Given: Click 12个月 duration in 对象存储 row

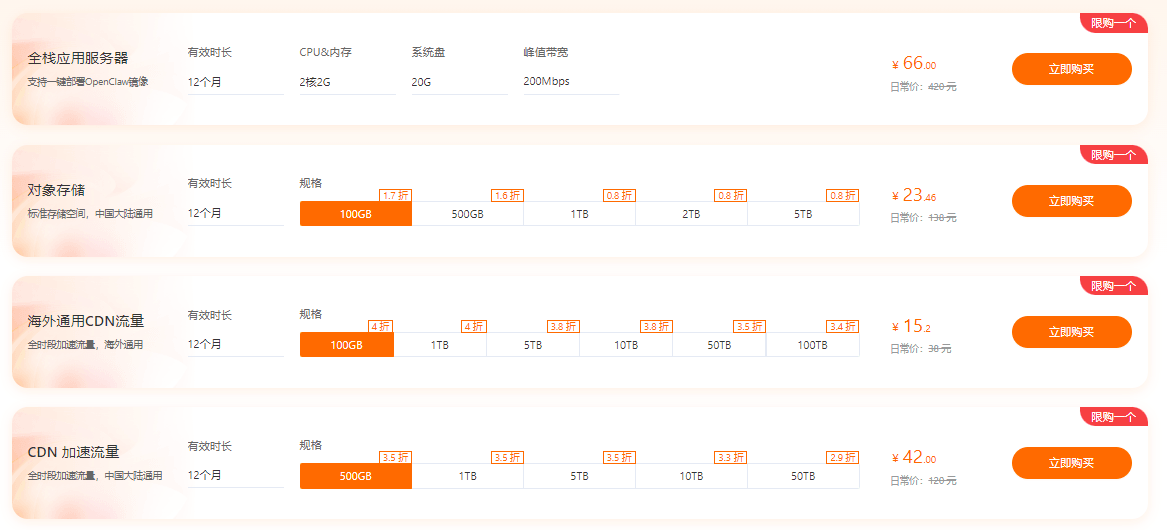Looking at the screenshot, I should 205,213.
